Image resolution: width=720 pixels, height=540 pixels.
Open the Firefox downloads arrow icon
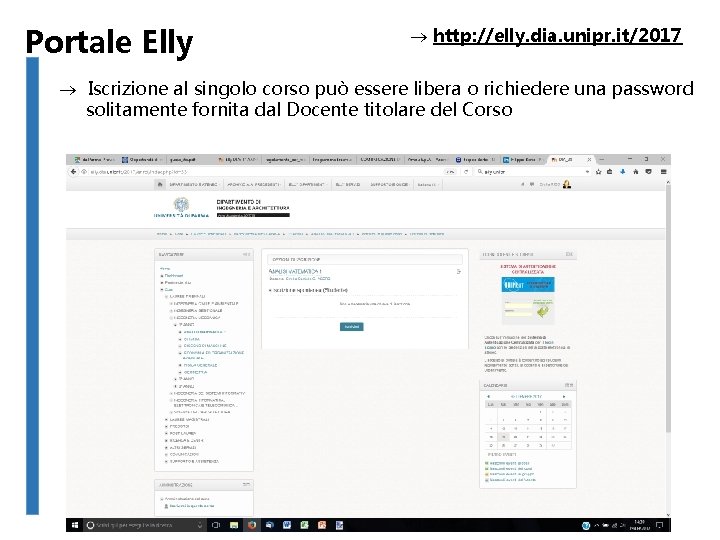(x=623, y=172)
